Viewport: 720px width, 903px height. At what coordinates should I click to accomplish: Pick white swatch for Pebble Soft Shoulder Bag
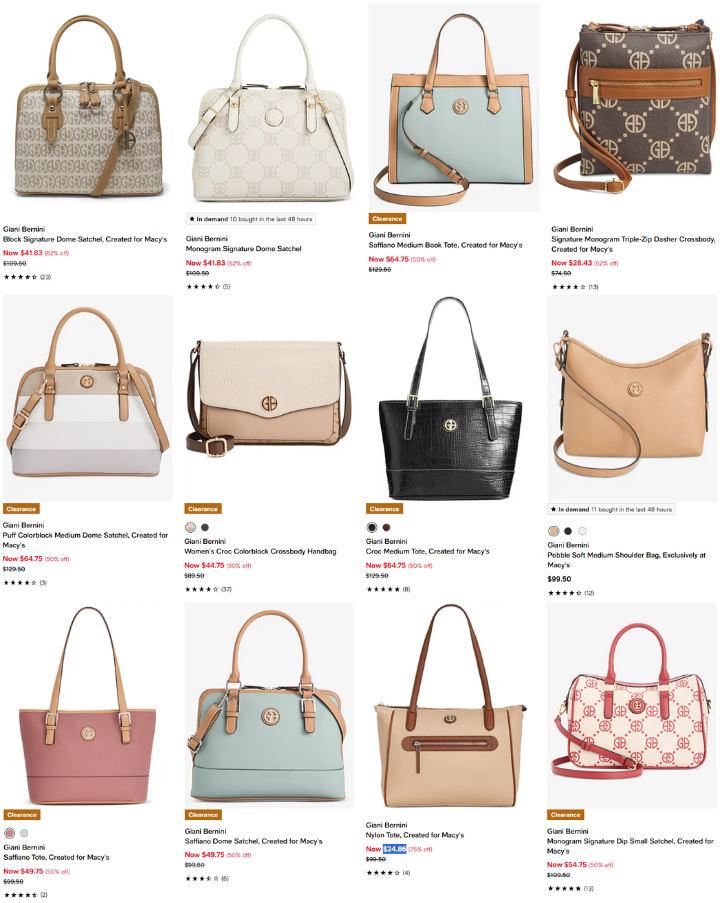(582, 531)
